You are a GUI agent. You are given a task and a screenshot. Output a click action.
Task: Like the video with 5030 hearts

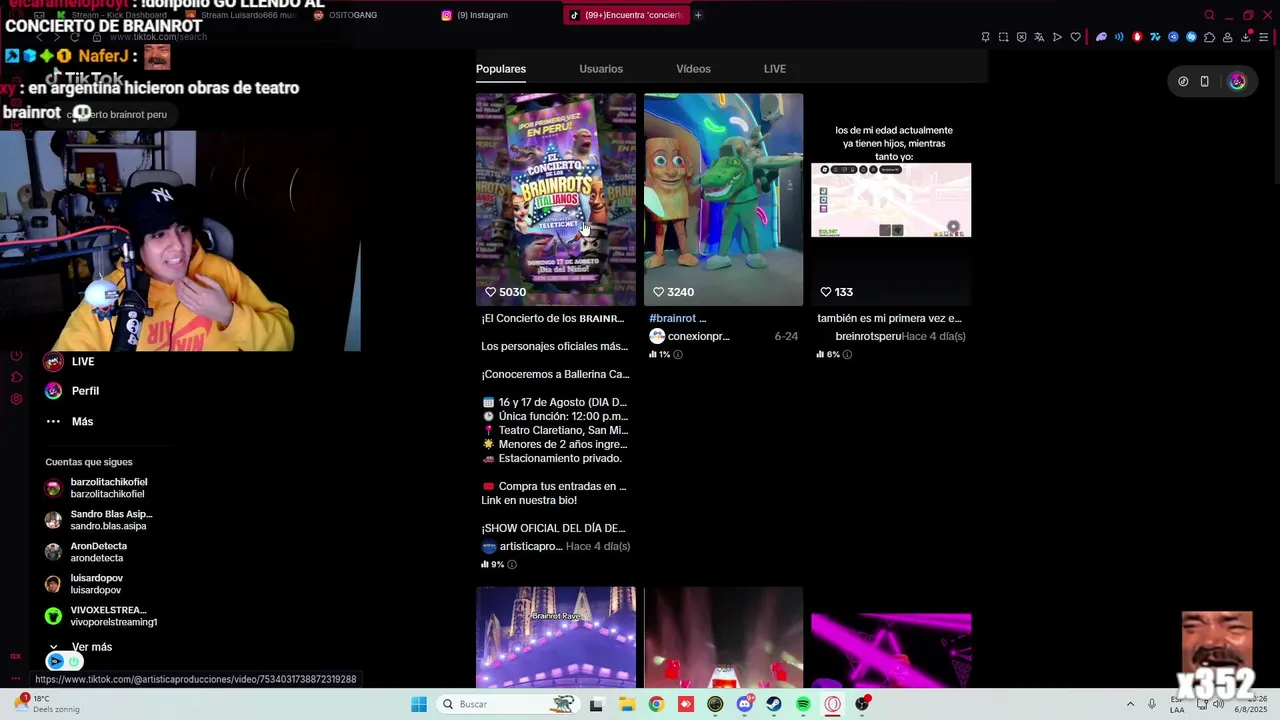[491, 292]
